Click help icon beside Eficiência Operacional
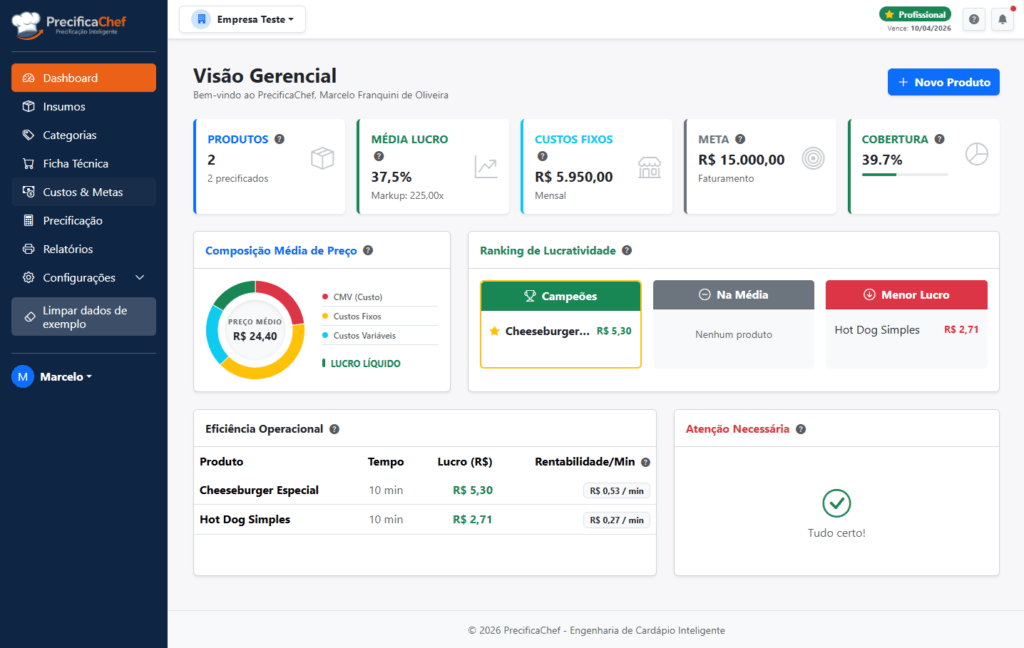Screen dimensions: 1024x648 pos(334,429)
